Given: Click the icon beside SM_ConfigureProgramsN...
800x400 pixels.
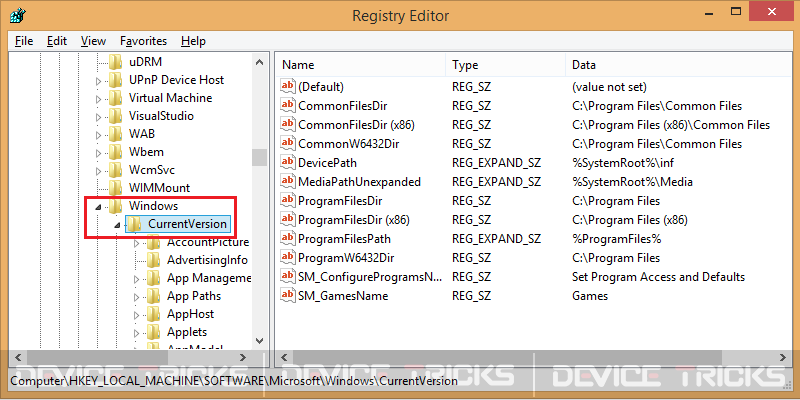Looking at the screenshot, I should [x=288, y=277].
